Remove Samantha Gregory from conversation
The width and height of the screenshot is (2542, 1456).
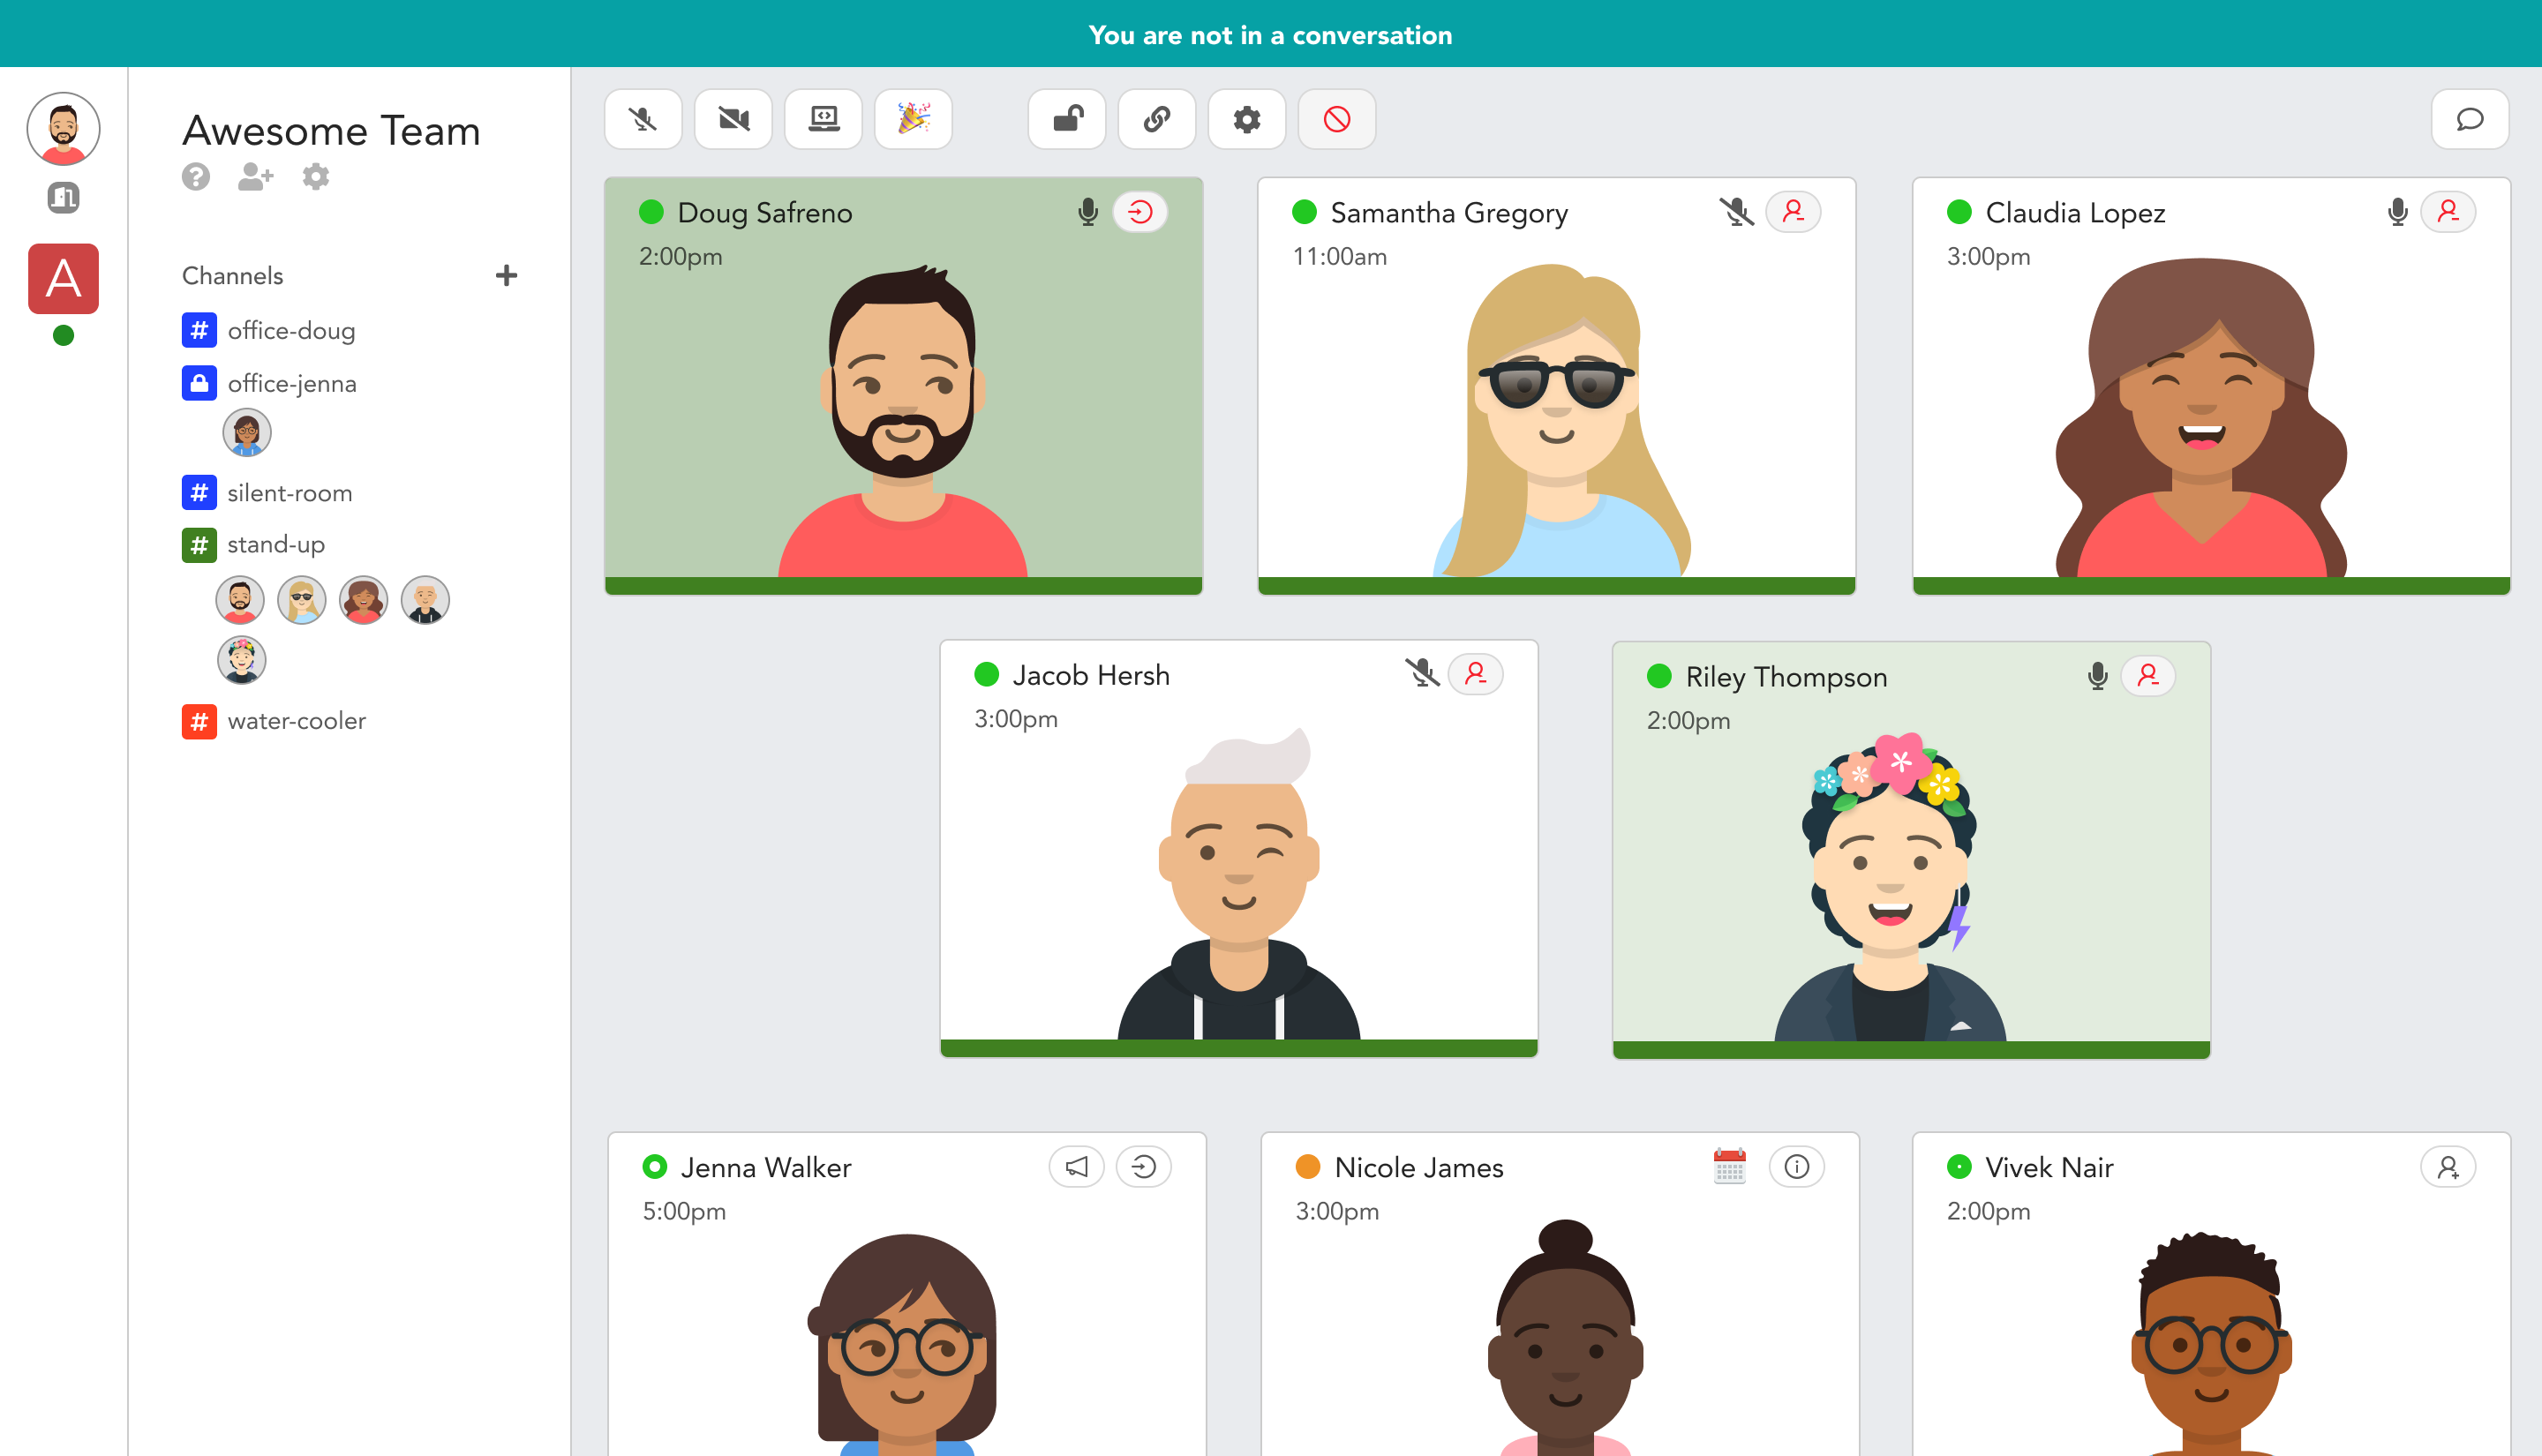(1793, 212)
